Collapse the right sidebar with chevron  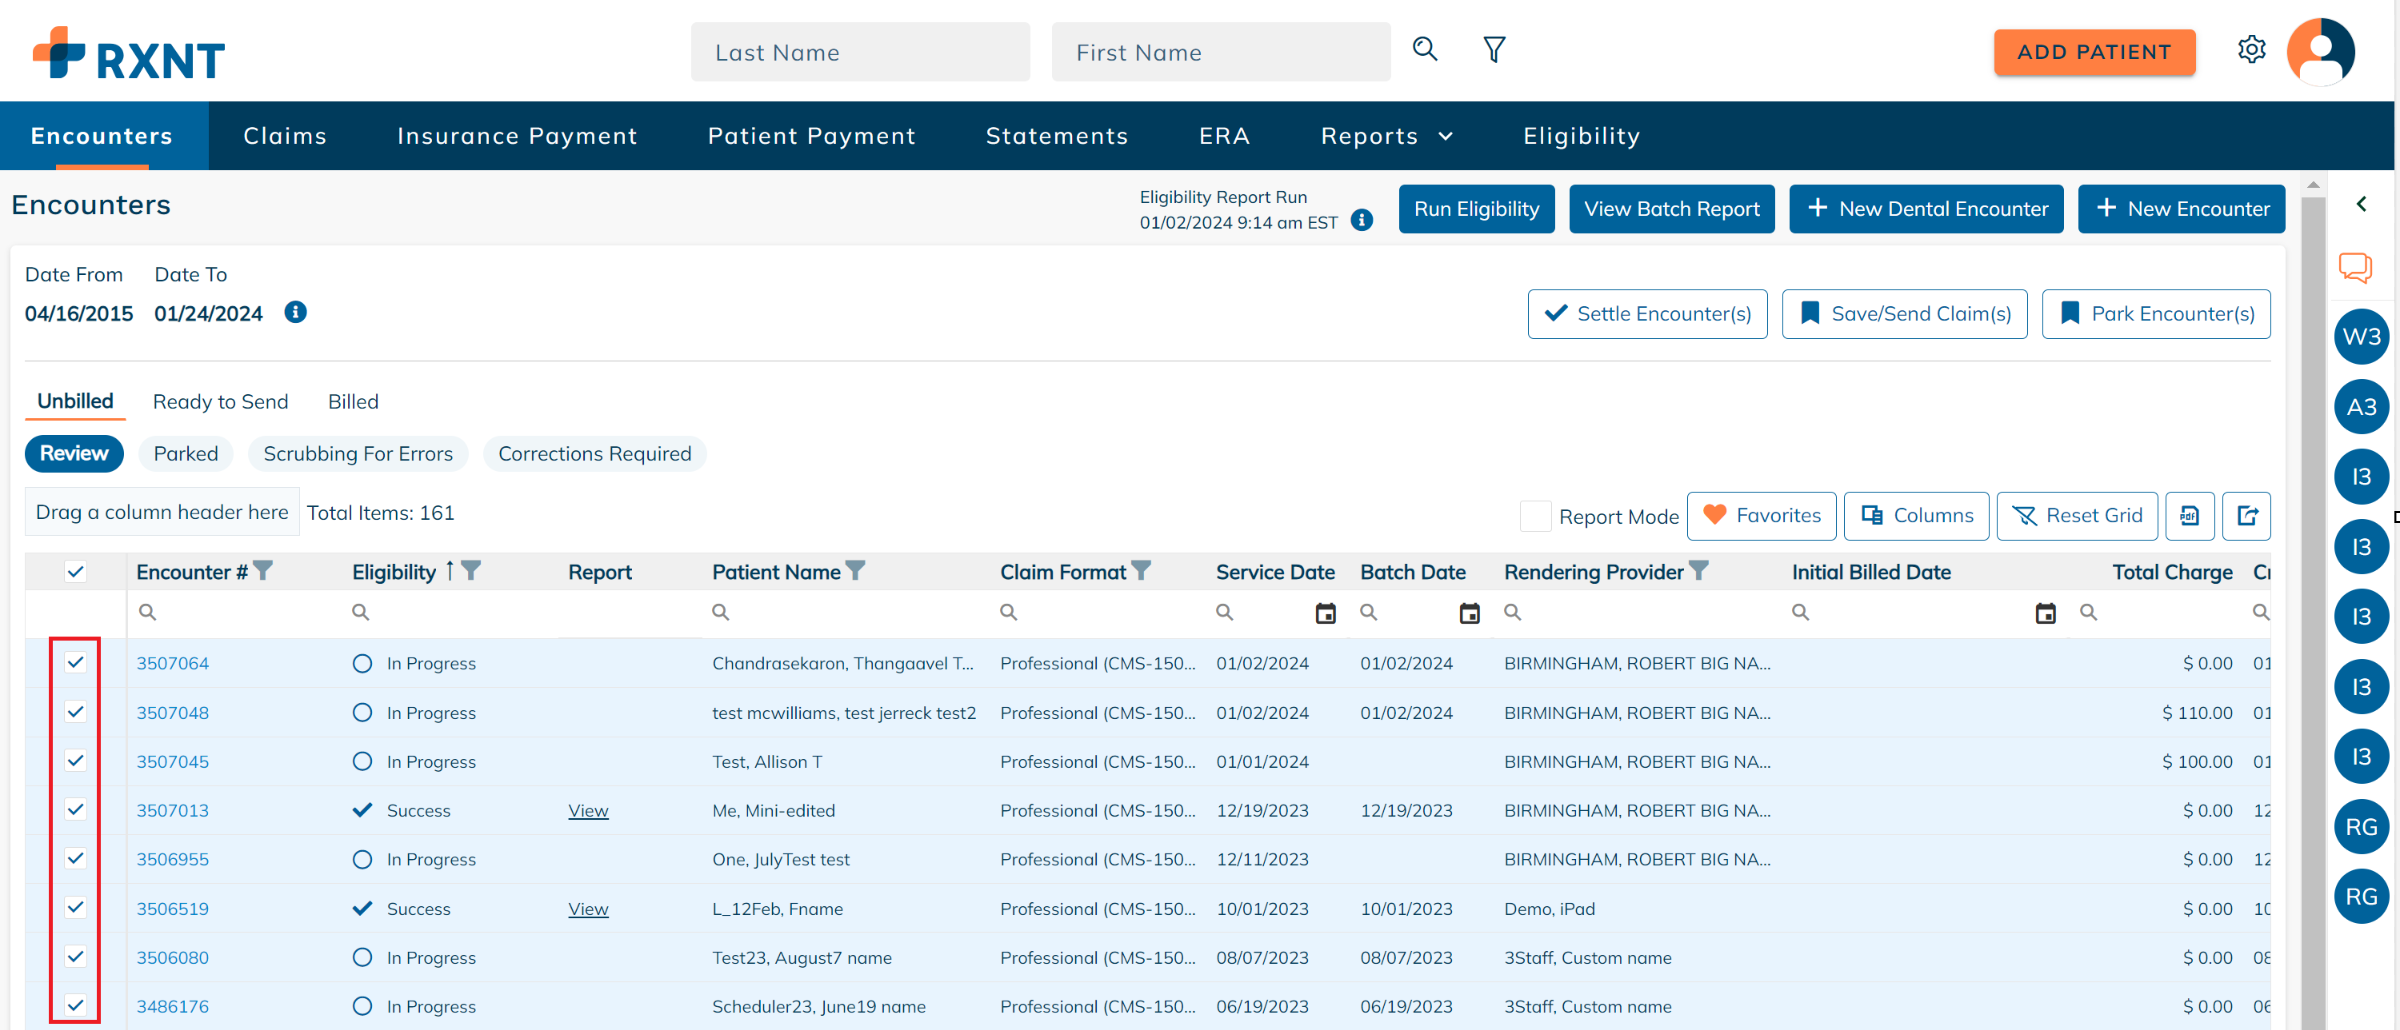point(2361,205)
